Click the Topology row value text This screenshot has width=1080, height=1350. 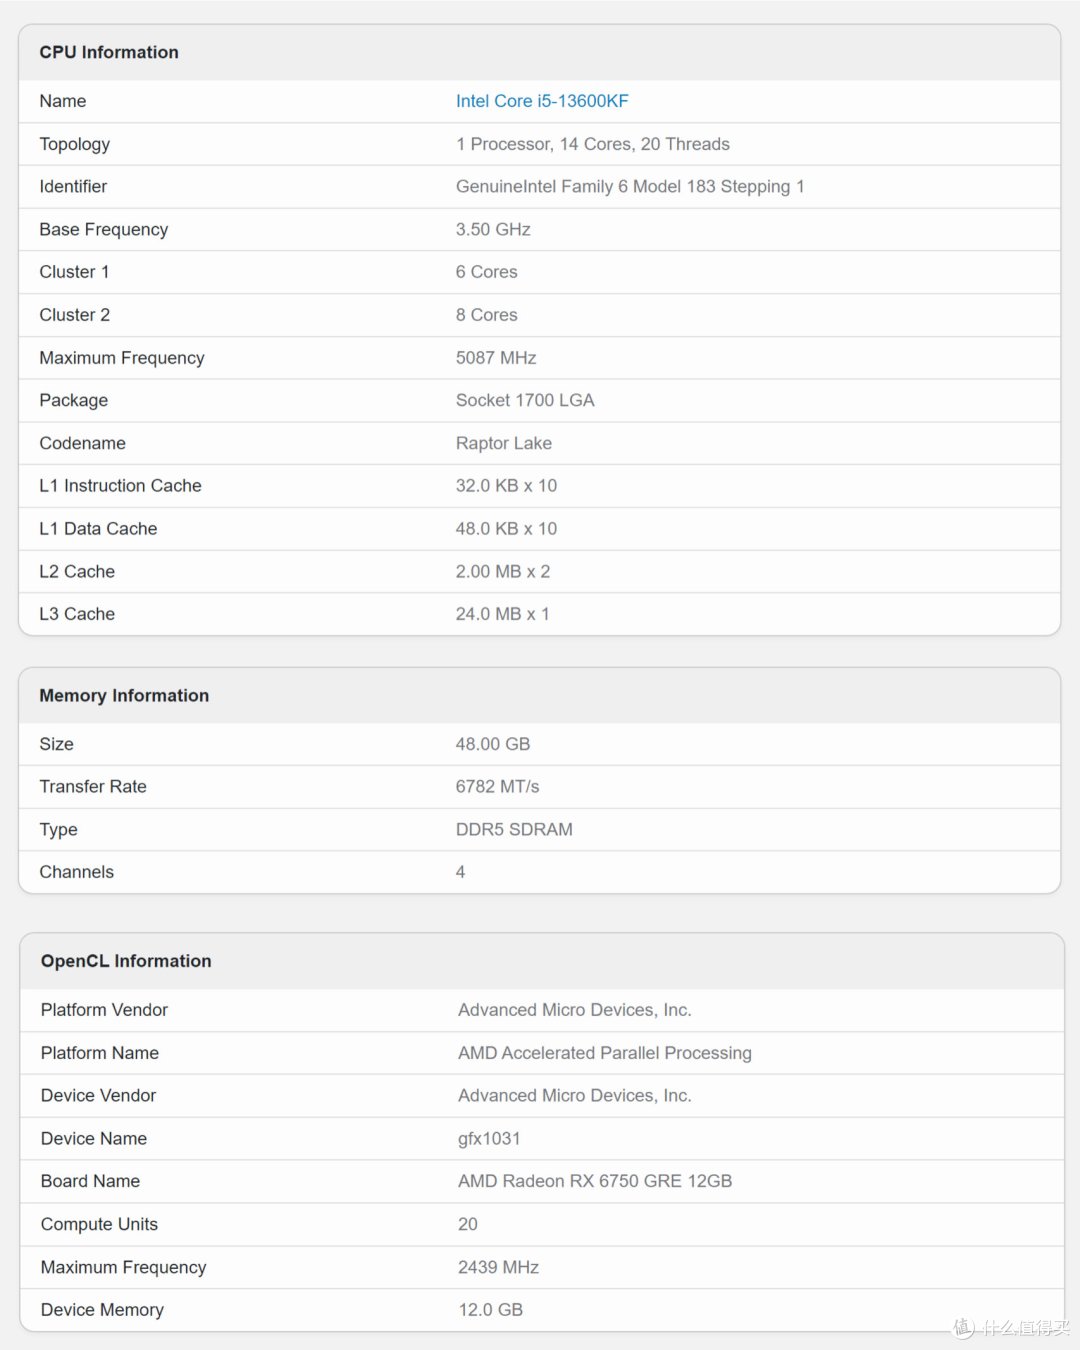(593, 144)
